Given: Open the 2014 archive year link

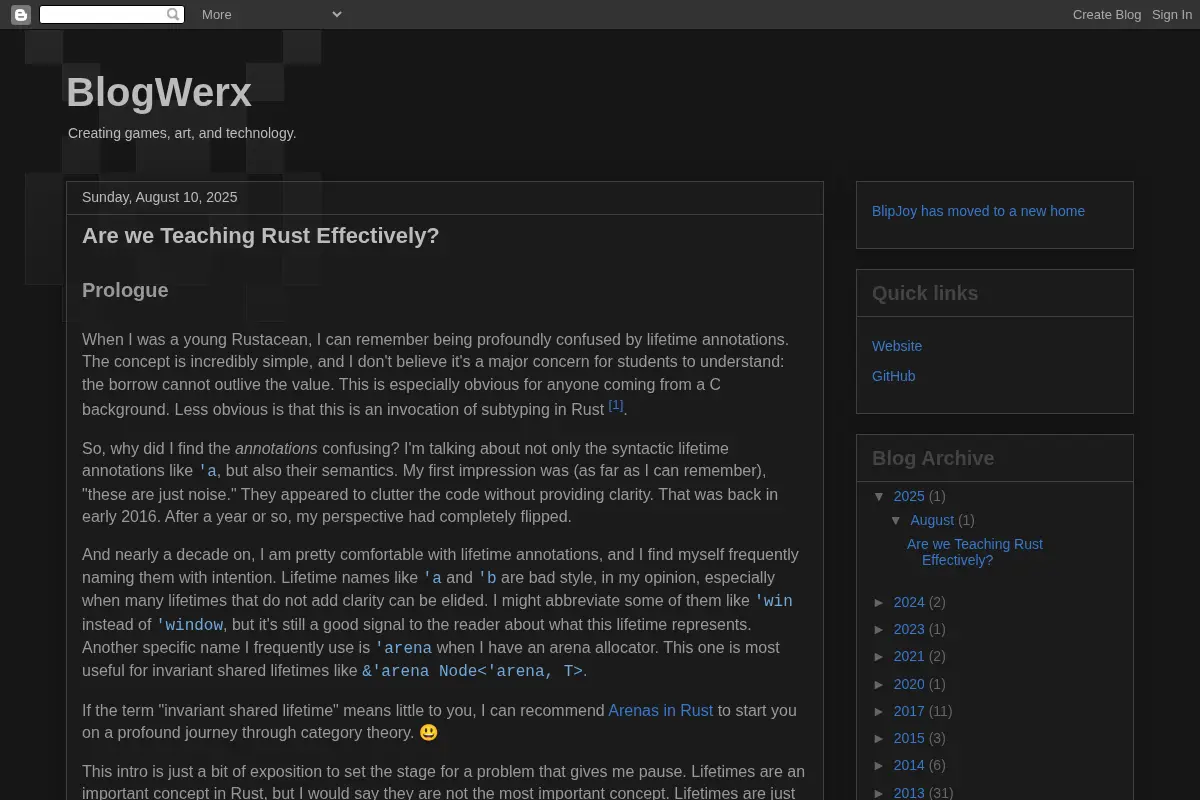Looking at the screenshot, I should [909, 765].
